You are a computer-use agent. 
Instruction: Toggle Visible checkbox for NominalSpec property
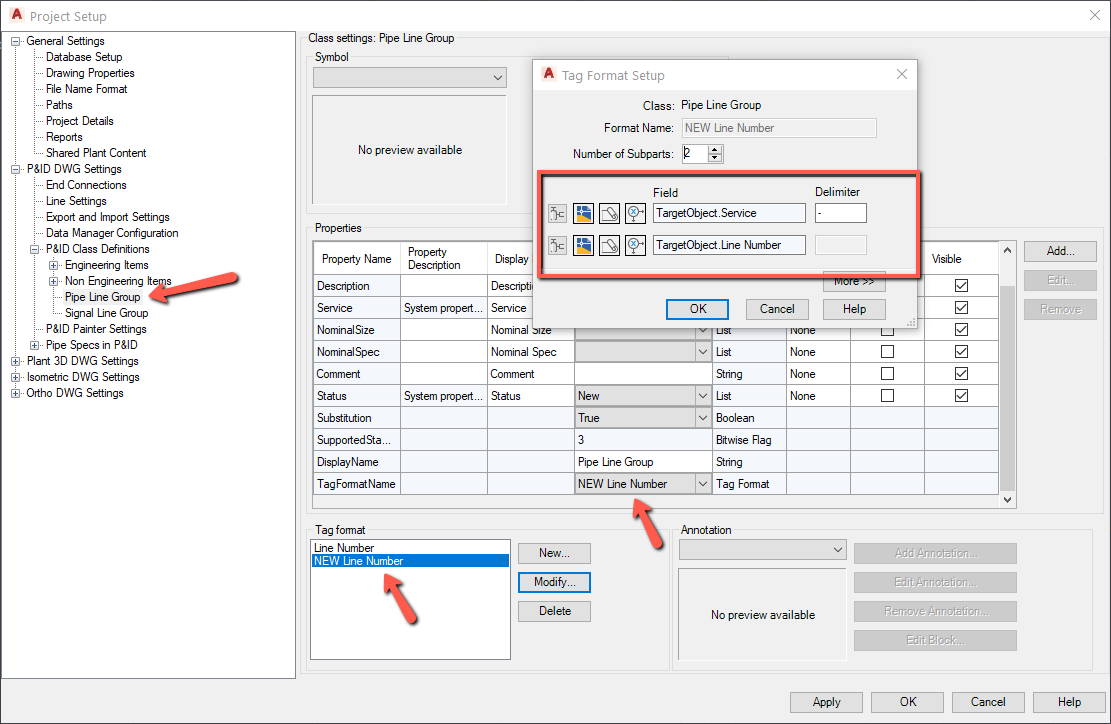[961, 351]
